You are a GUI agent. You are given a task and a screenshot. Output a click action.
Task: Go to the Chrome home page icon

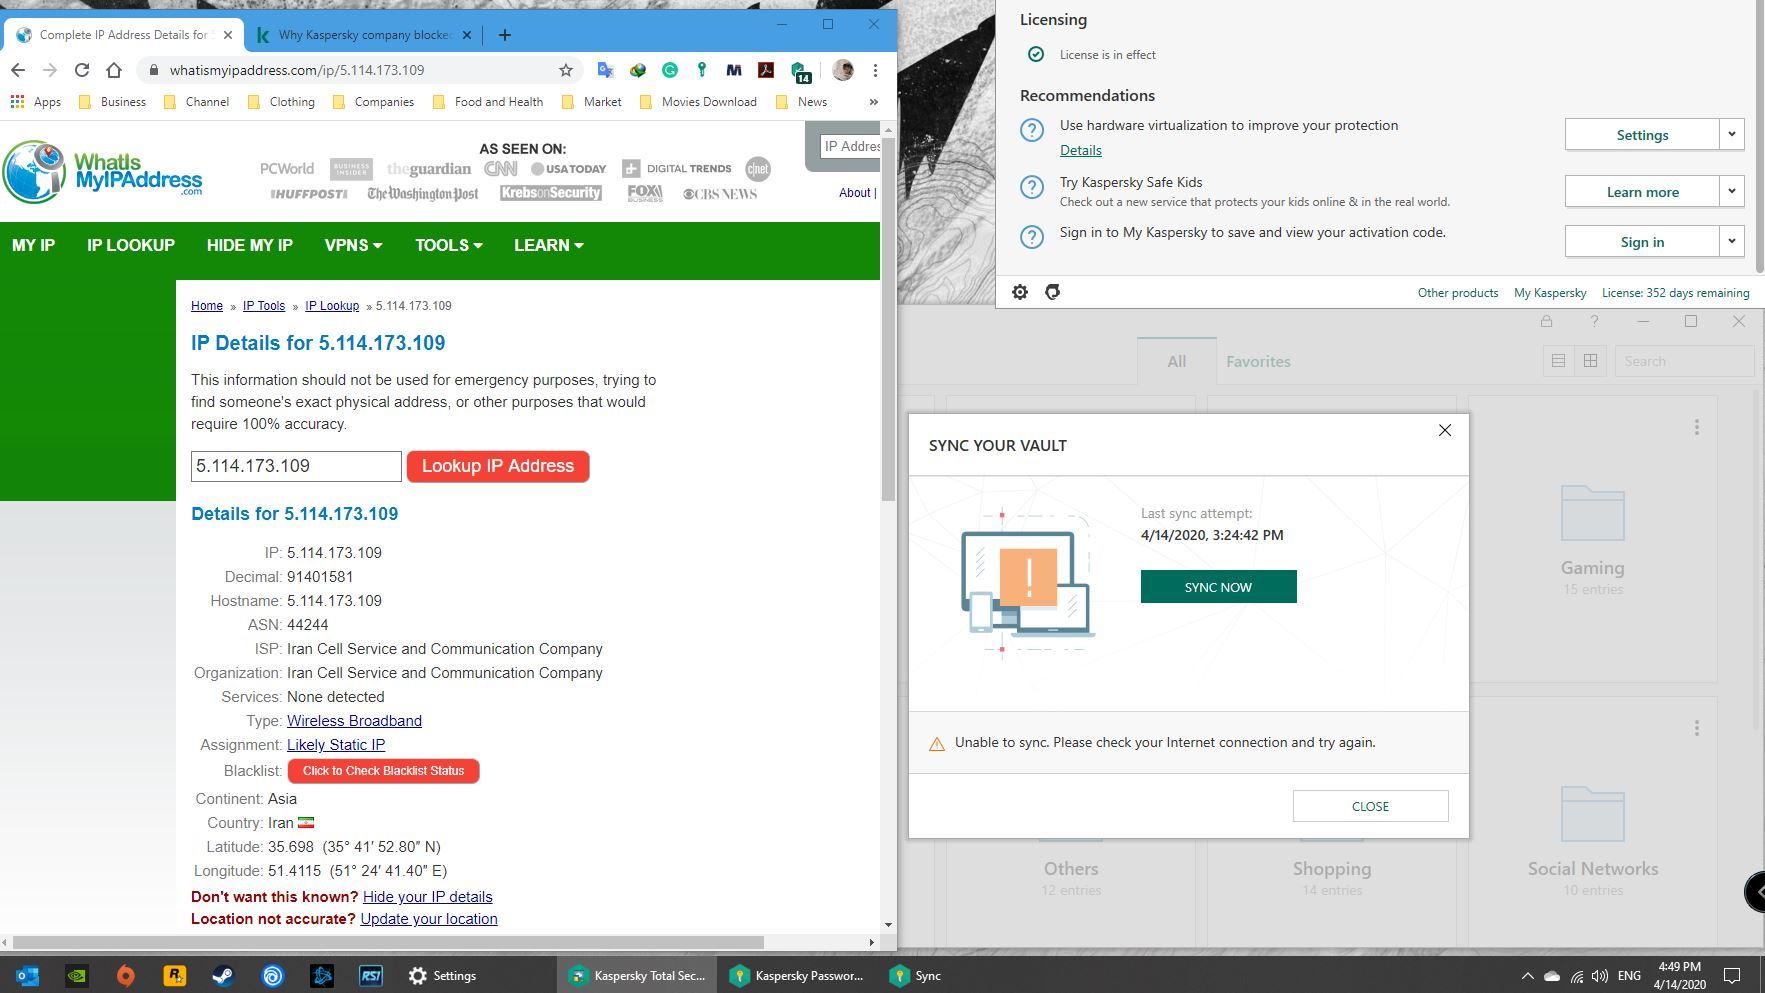point(114,70)
